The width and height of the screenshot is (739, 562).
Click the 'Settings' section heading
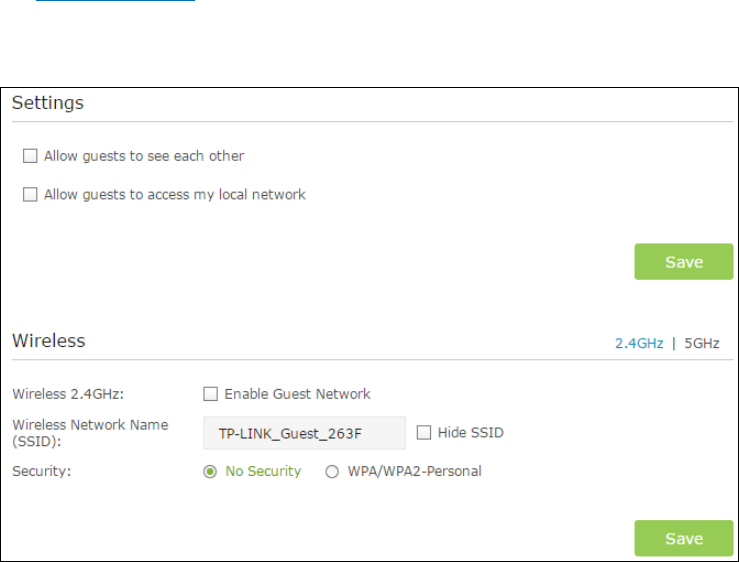point(48,103)
